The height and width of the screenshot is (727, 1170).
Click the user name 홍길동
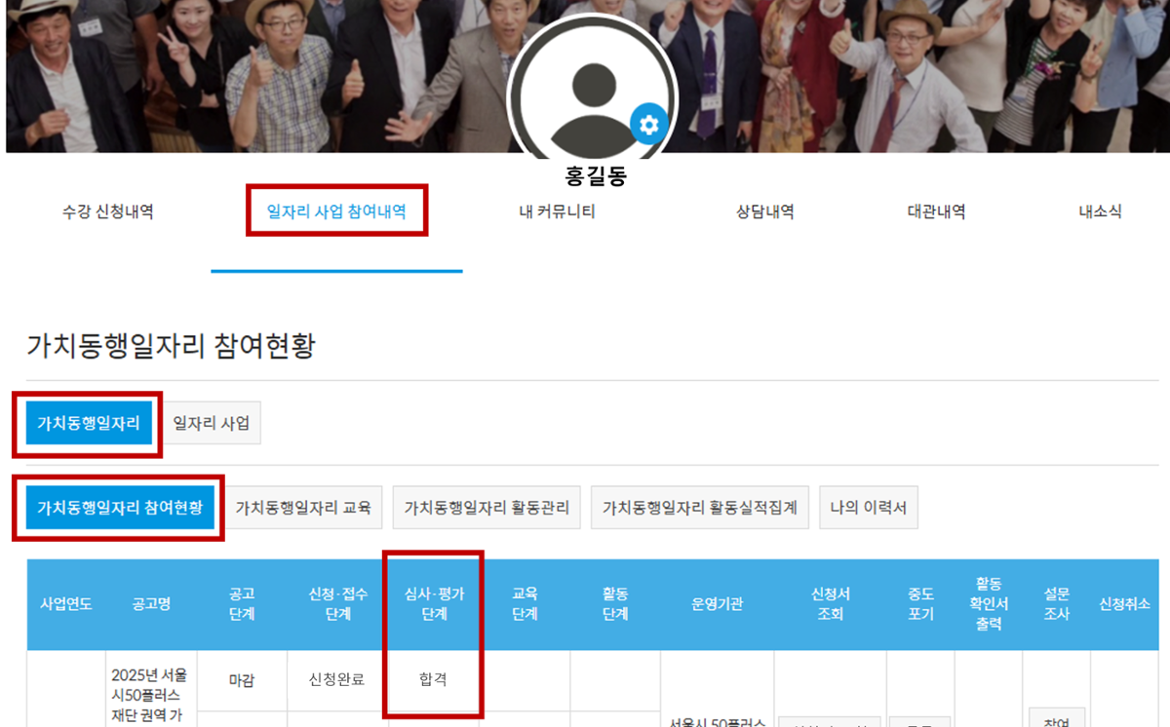[x=597, y=177]
